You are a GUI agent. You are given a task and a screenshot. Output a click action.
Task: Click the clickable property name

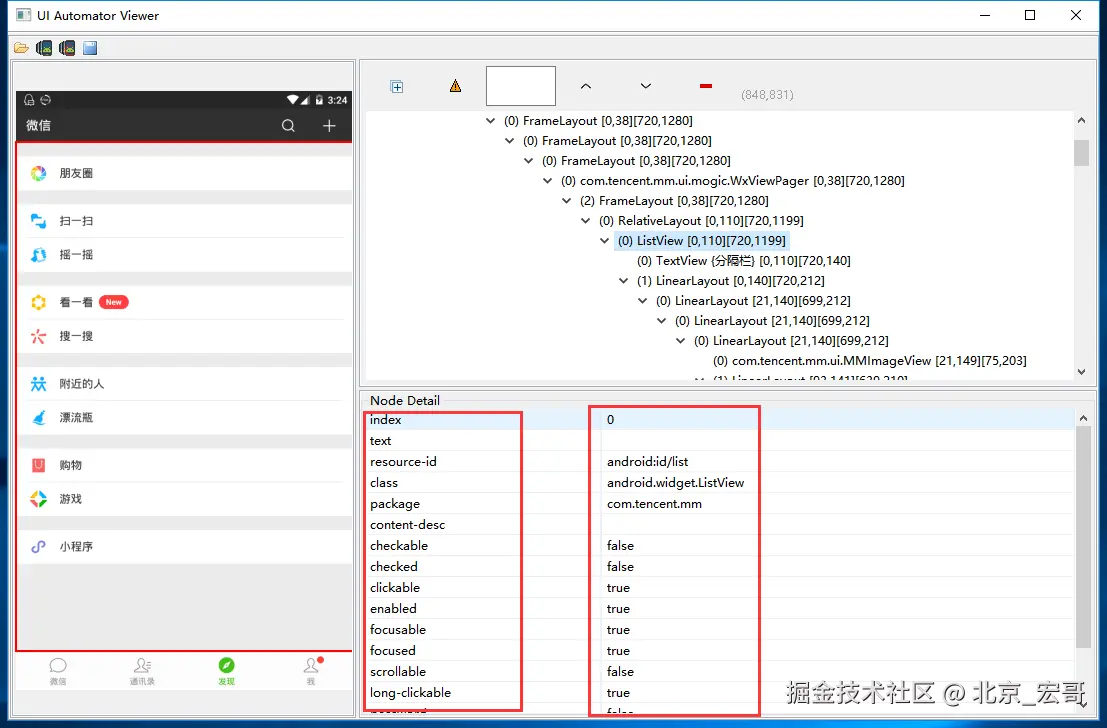[395, 587]
